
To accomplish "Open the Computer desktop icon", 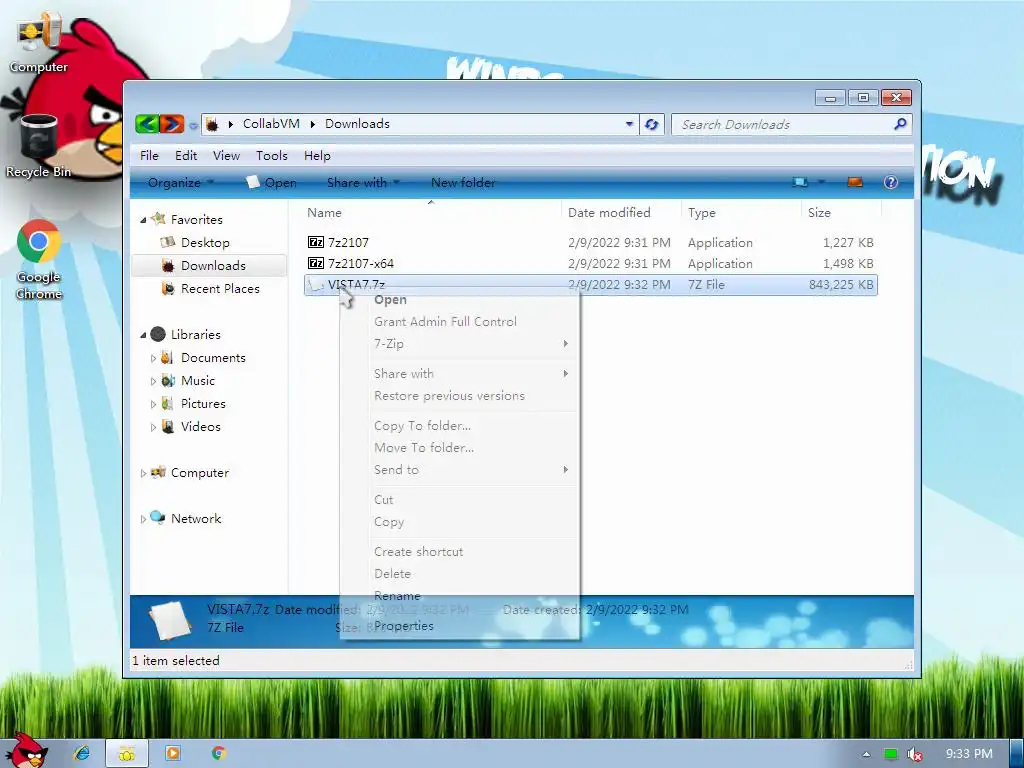I will click(39, 42).
